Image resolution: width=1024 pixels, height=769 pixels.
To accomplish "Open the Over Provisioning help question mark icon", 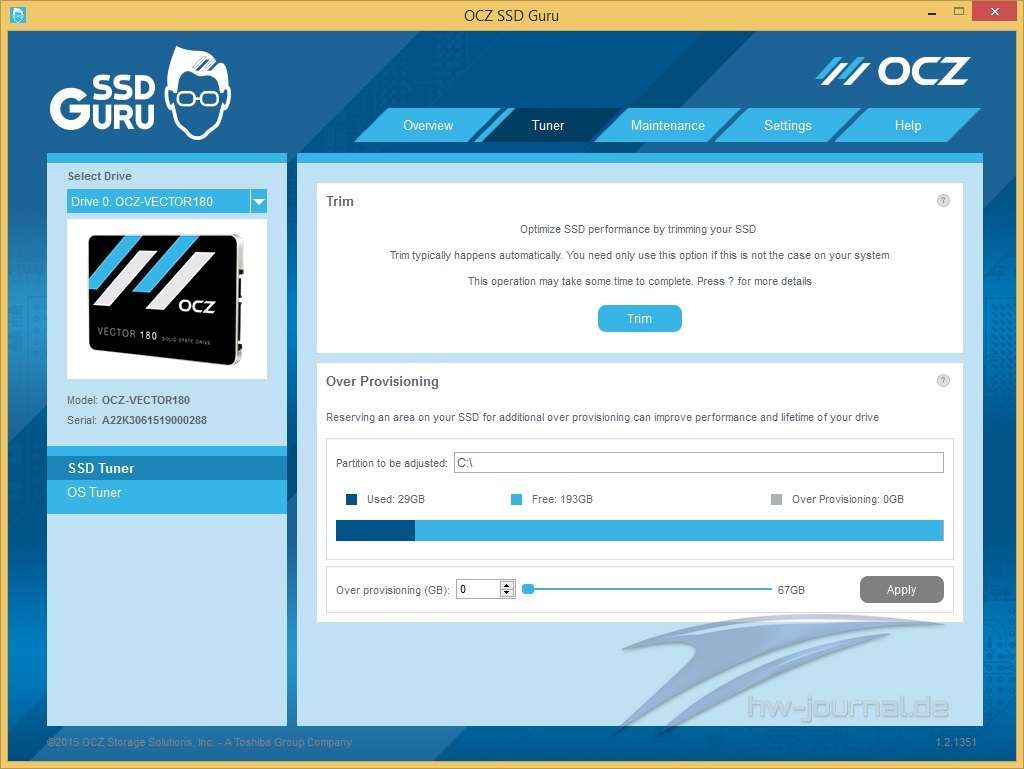I will point(943,381).
